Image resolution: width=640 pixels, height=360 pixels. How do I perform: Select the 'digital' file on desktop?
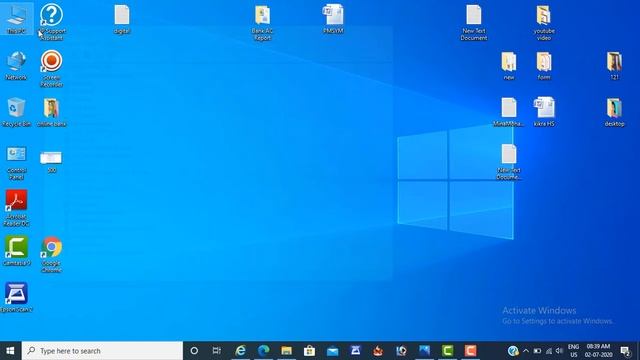pos(122,19)
